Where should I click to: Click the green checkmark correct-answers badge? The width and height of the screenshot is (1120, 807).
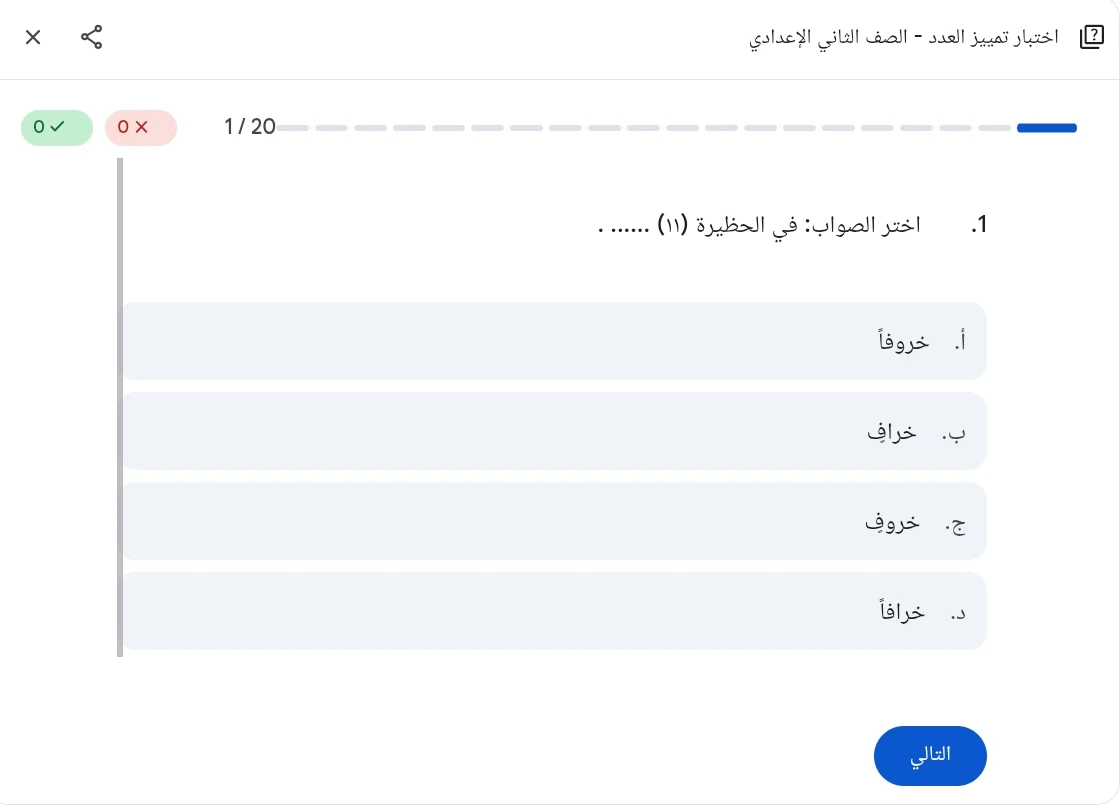tap(57, 128)
